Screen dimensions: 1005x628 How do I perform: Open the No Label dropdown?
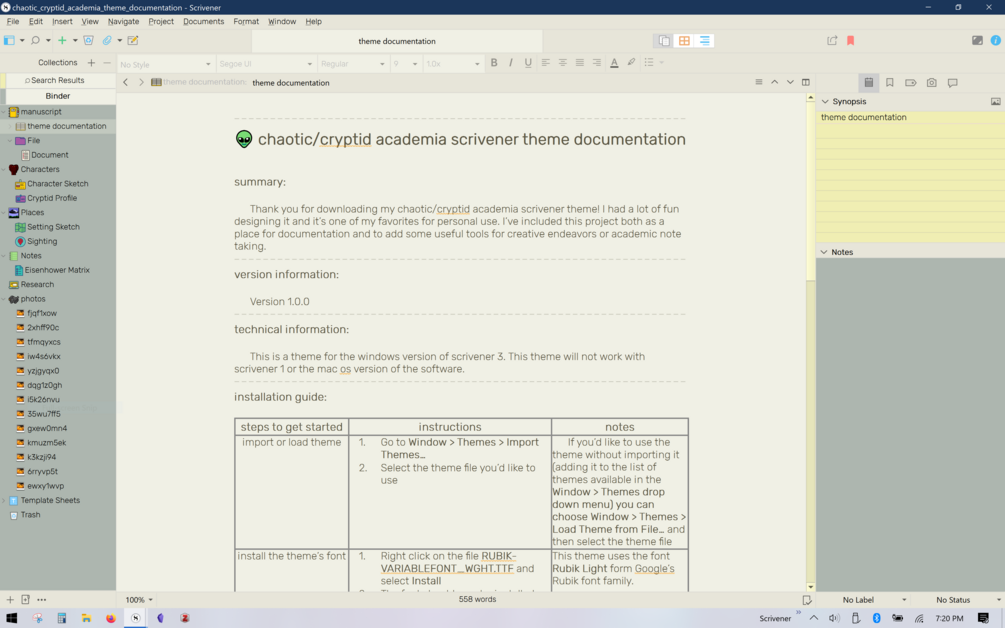(x=875, y=600)
